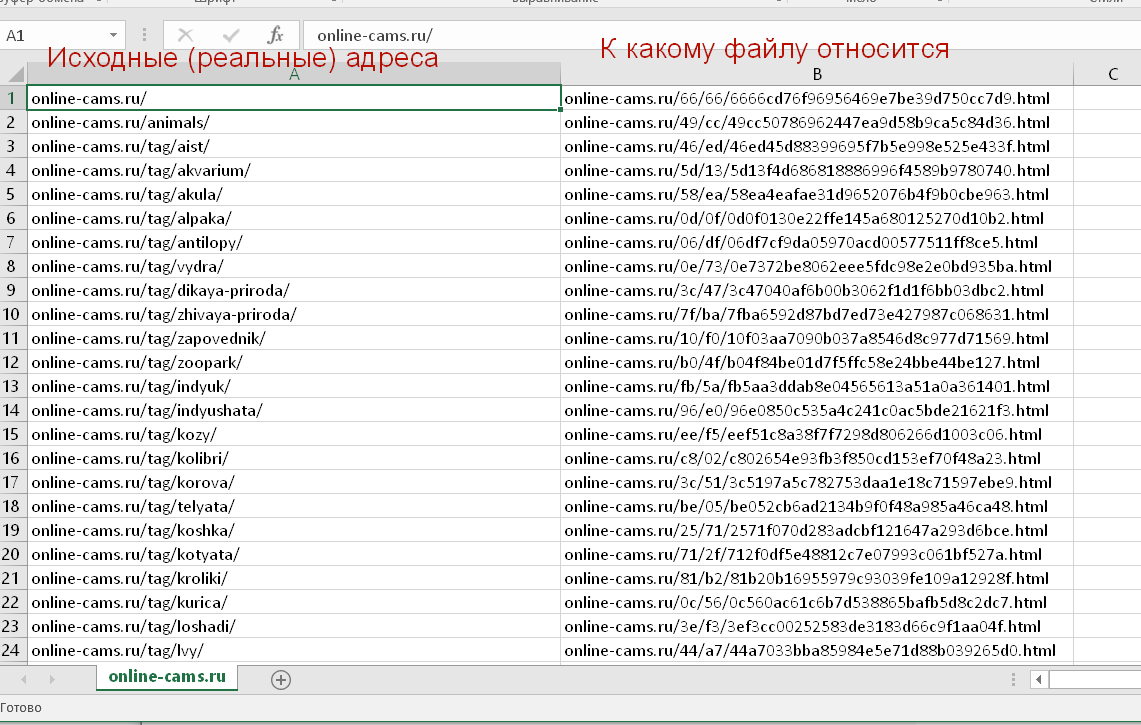The height and width of the screenshot is (725, 1141).
Task: Add a new sheet with plus icon
Action: [281, 680]
